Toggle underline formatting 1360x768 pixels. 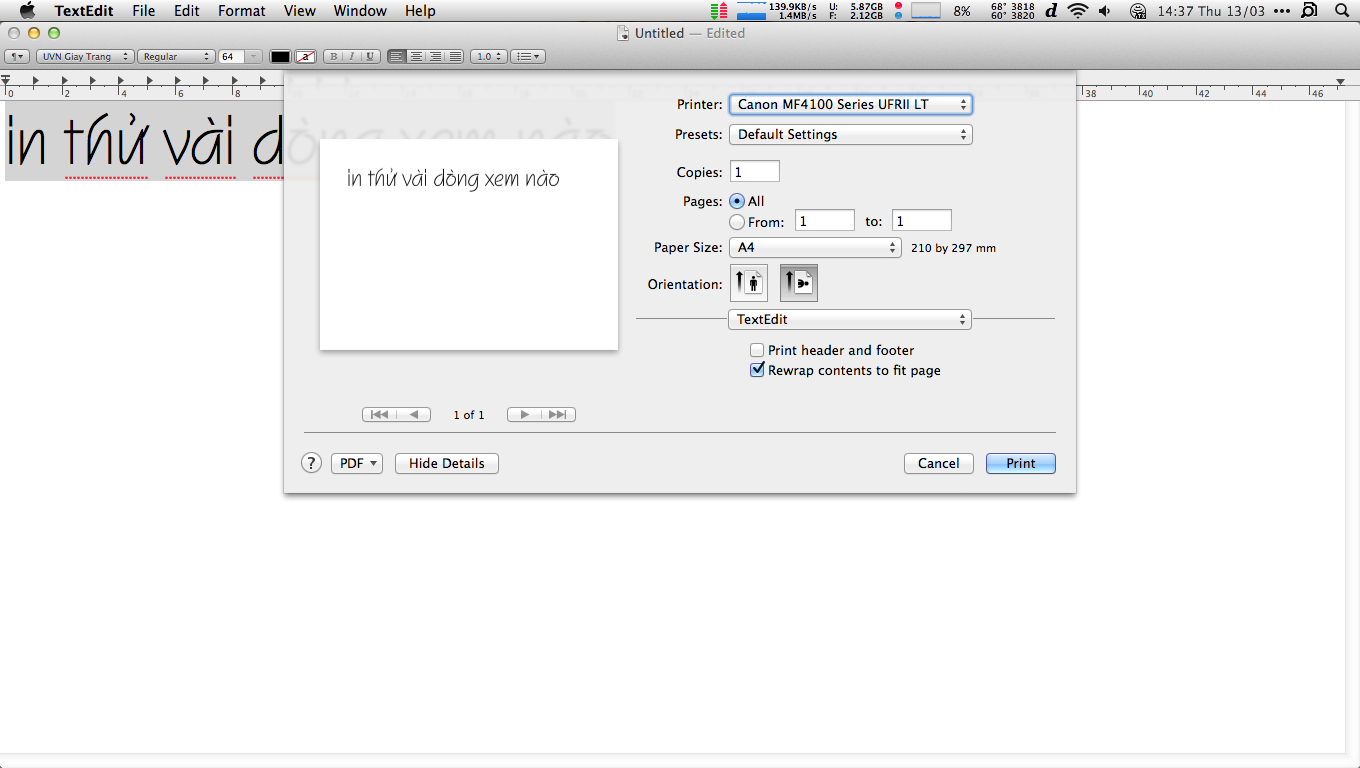[371, 57]
